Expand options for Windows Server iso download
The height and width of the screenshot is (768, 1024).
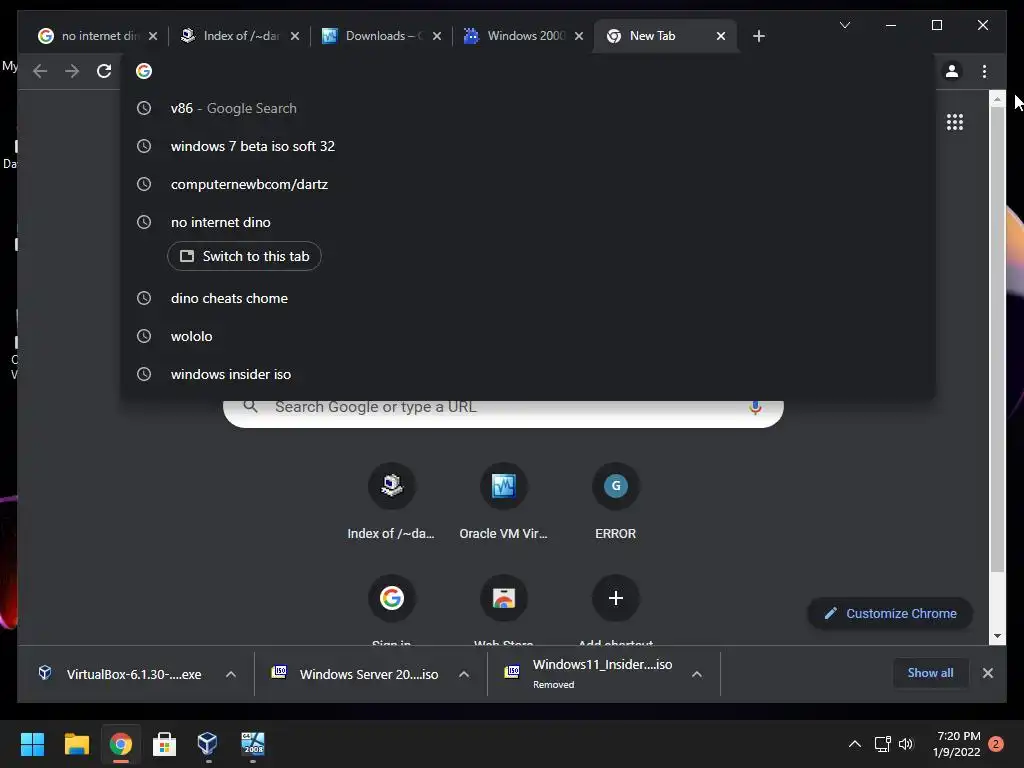pyautogui.click(x=464, y=675)
